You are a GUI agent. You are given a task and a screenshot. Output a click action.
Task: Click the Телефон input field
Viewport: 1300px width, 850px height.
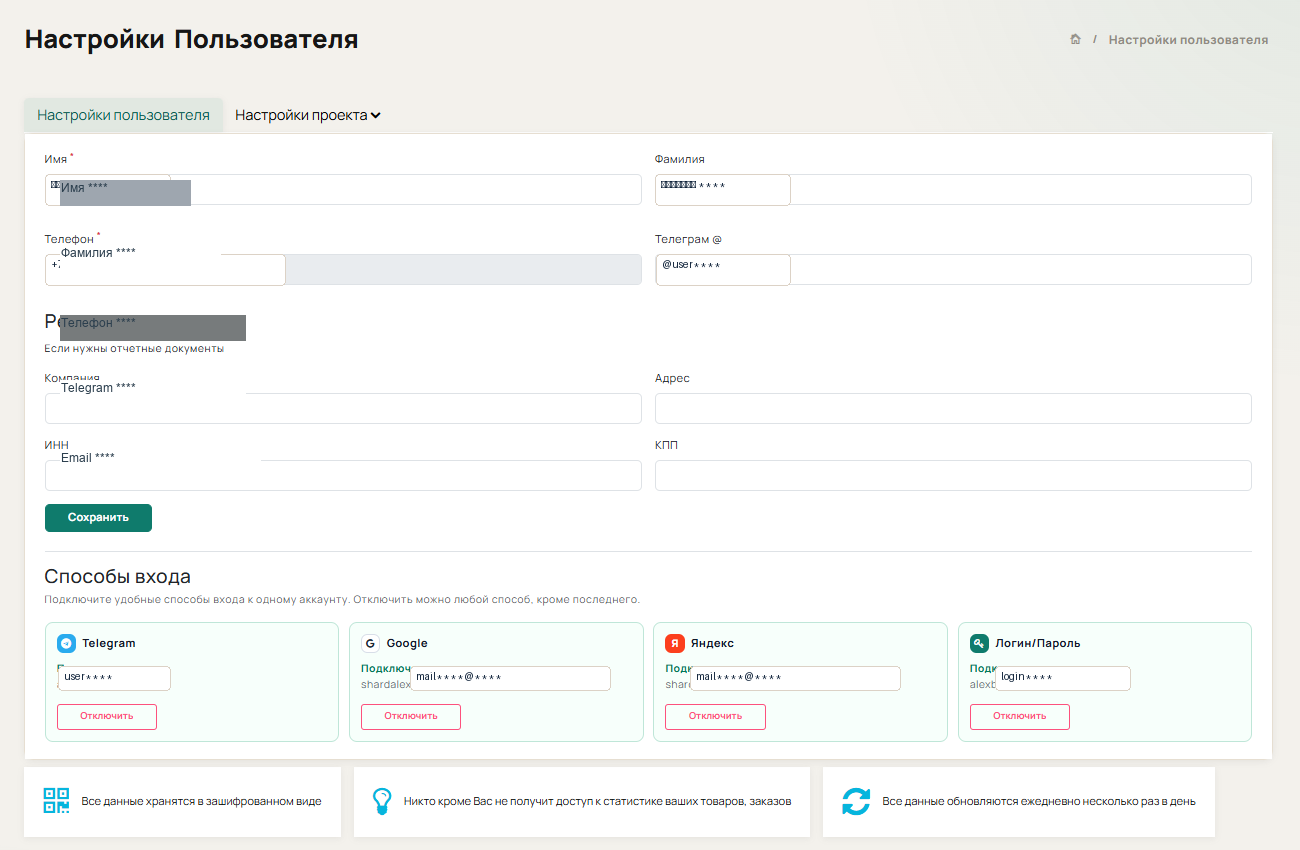point(343,269)
